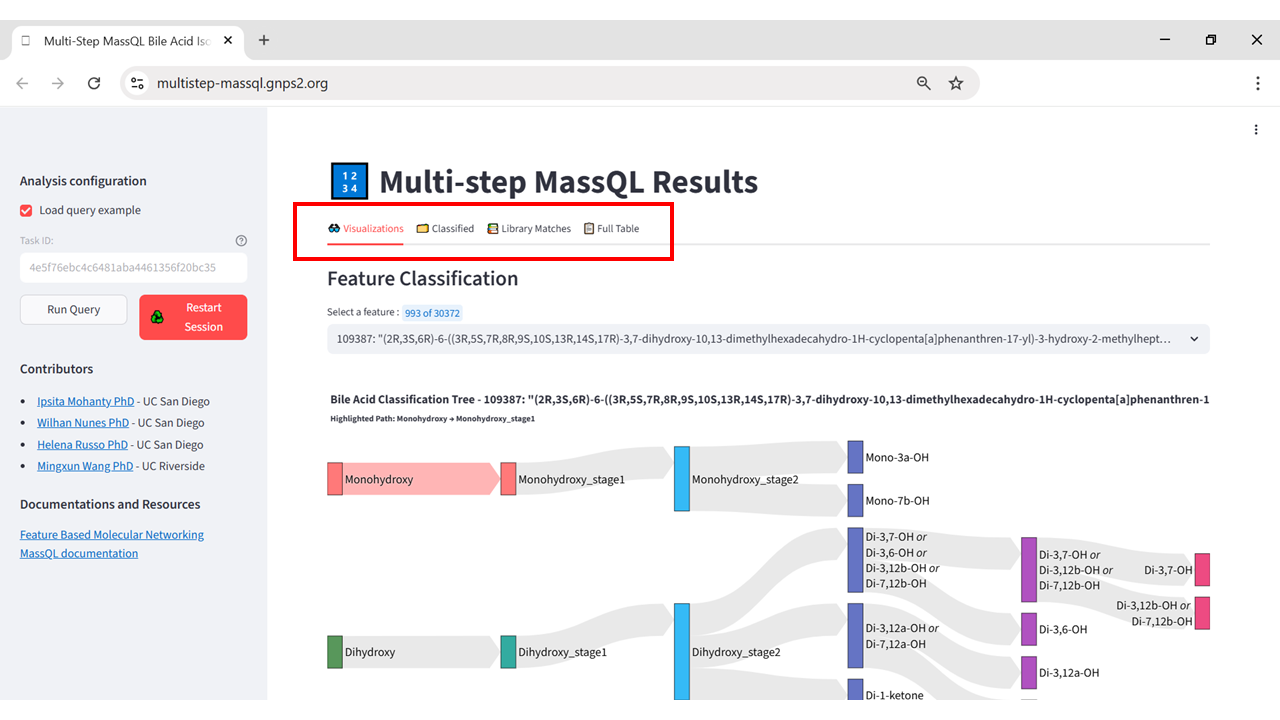The image size is (1280, 720).
Task: Open the MassQL documentation link
Action: tap(79, 554)
